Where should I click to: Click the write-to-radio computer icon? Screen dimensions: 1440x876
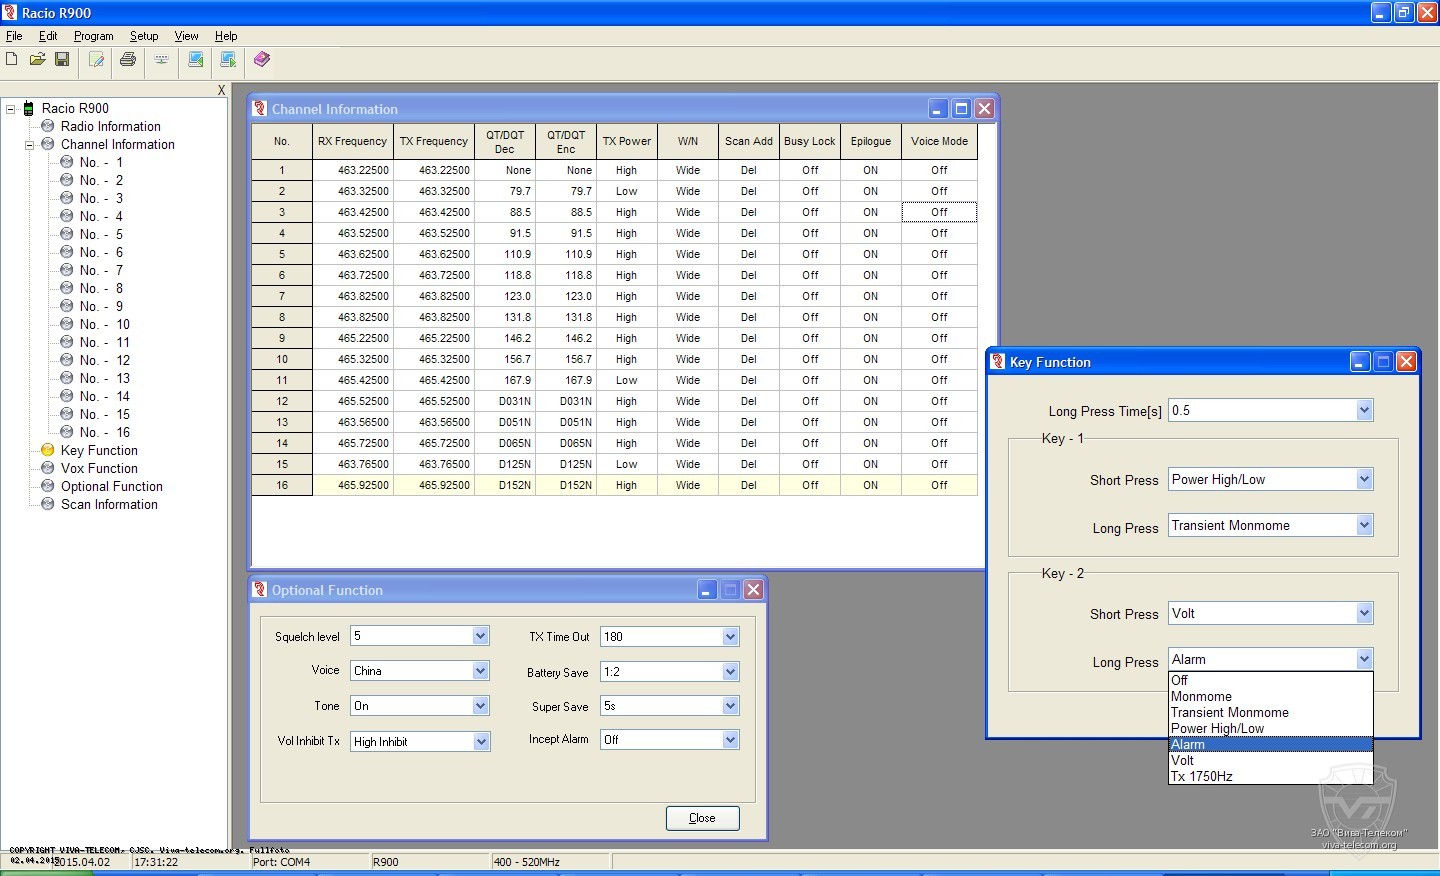pos(228,60)
